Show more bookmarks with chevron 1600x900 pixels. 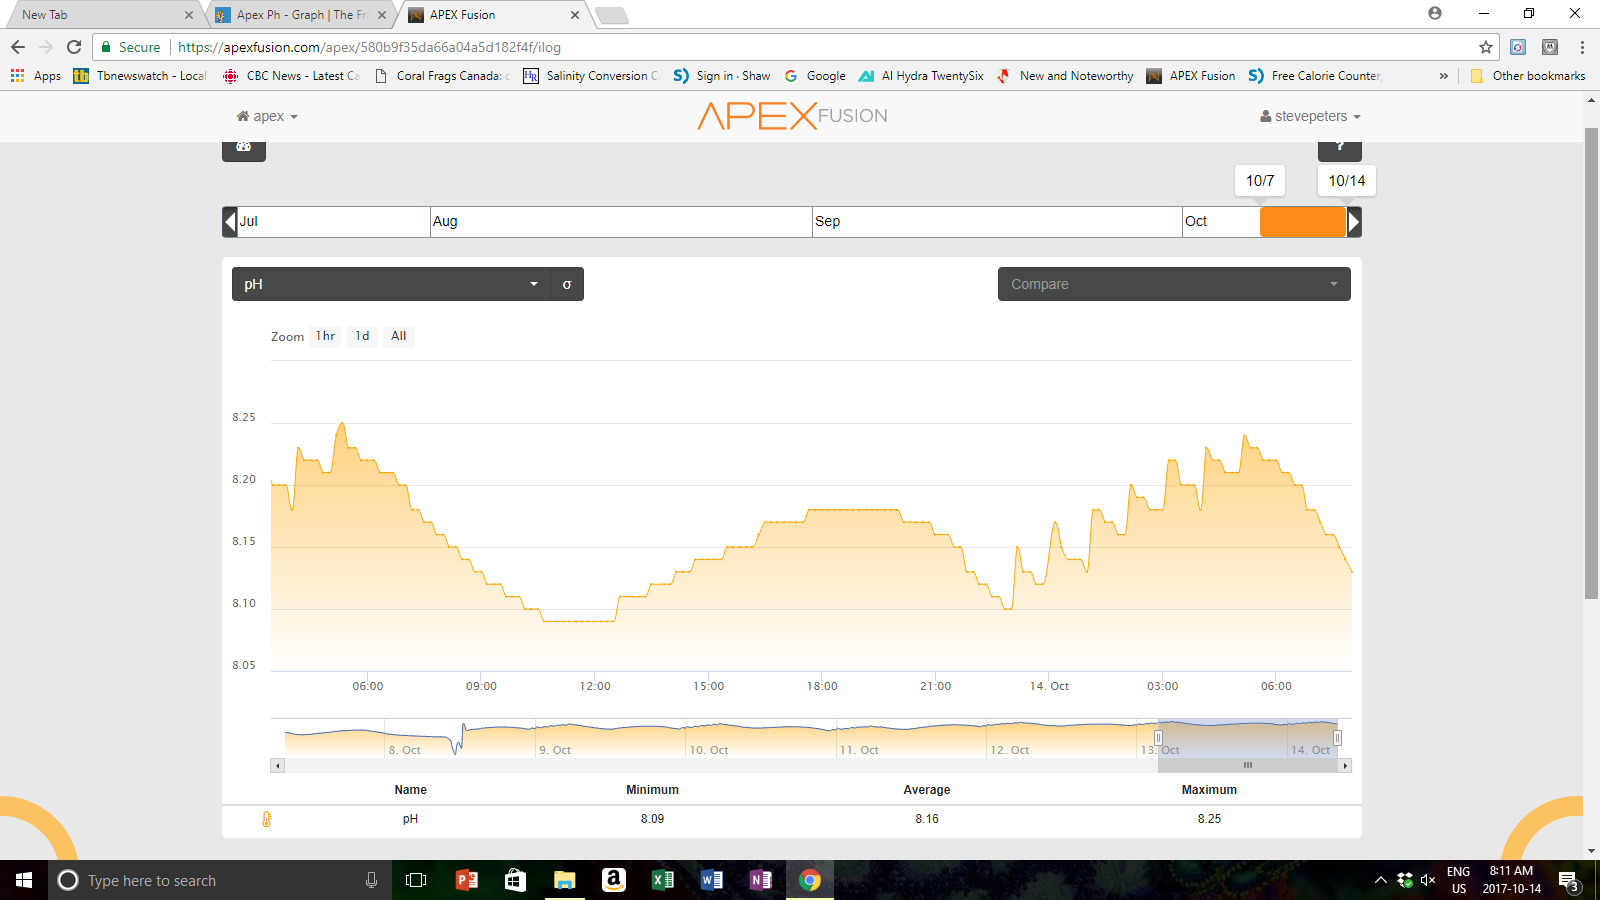click(1443, 76)
